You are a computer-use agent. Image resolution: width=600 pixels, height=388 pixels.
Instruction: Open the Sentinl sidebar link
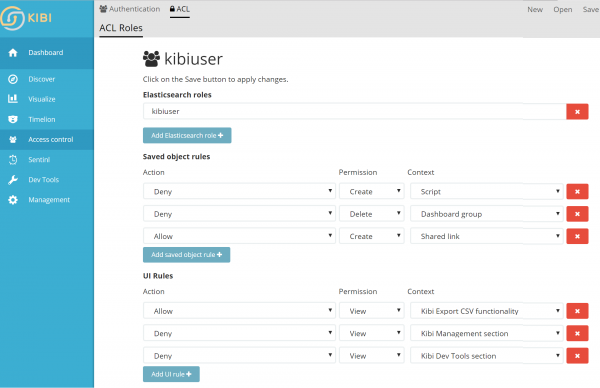click(39, 160)
